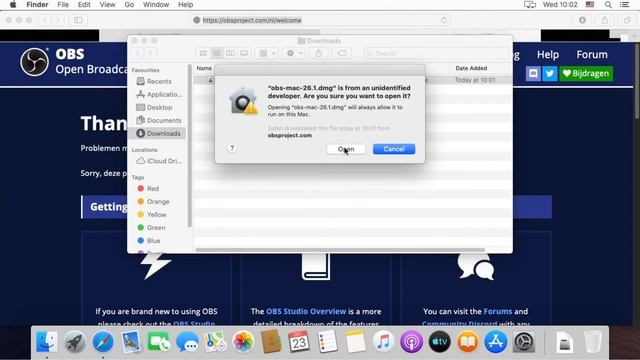640x360 pixels.
Task: Click the Twitter icon on OBS site
Action: click(550, 73)
